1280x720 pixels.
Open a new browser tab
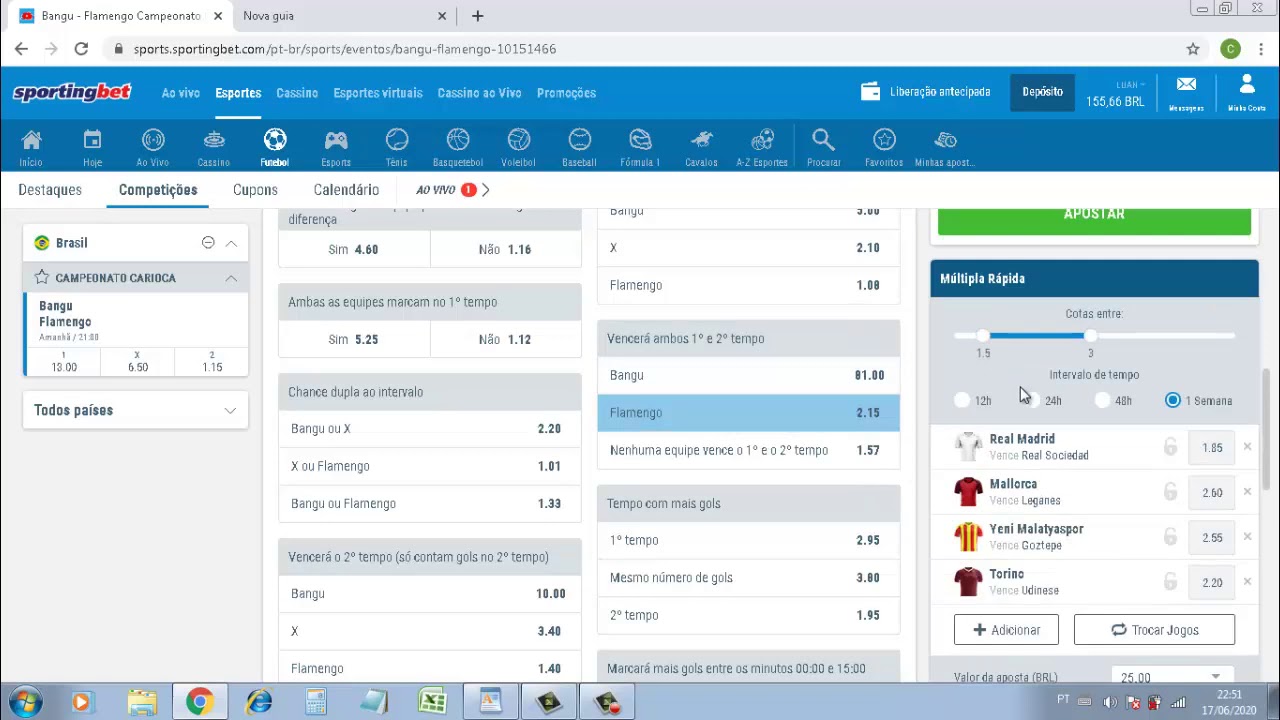click(x=477, y=16)
